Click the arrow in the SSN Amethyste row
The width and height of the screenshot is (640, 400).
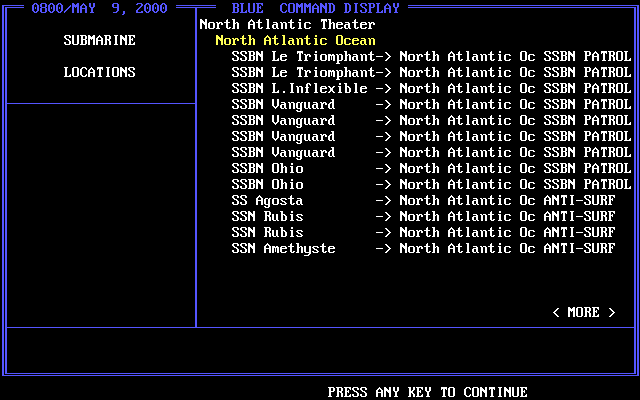[383, 249]
